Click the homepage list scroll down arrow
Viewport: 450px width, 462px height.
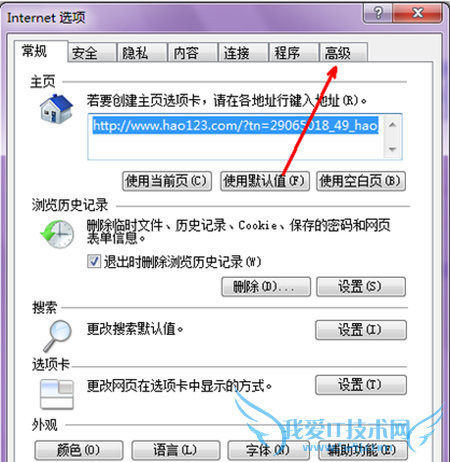[393, 149]
